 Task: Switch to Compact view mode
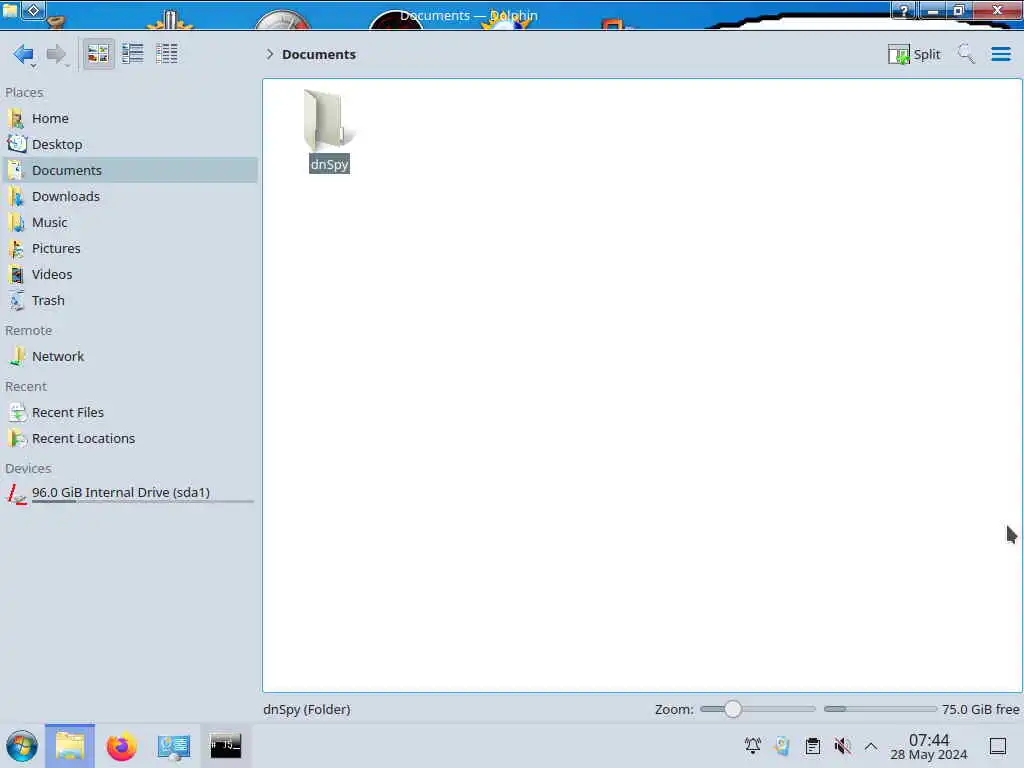[133, 54]
